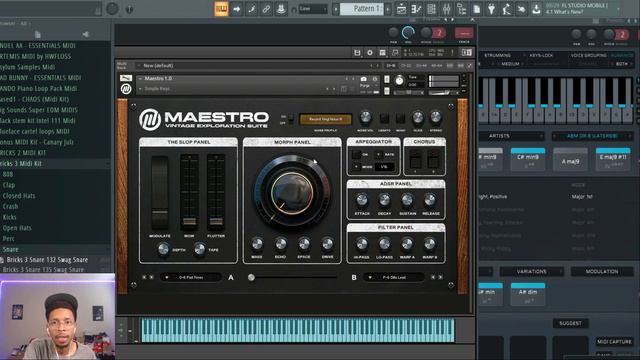
Task: Click the speaker icon in the browser header
Action: click(x=85, y=34)
